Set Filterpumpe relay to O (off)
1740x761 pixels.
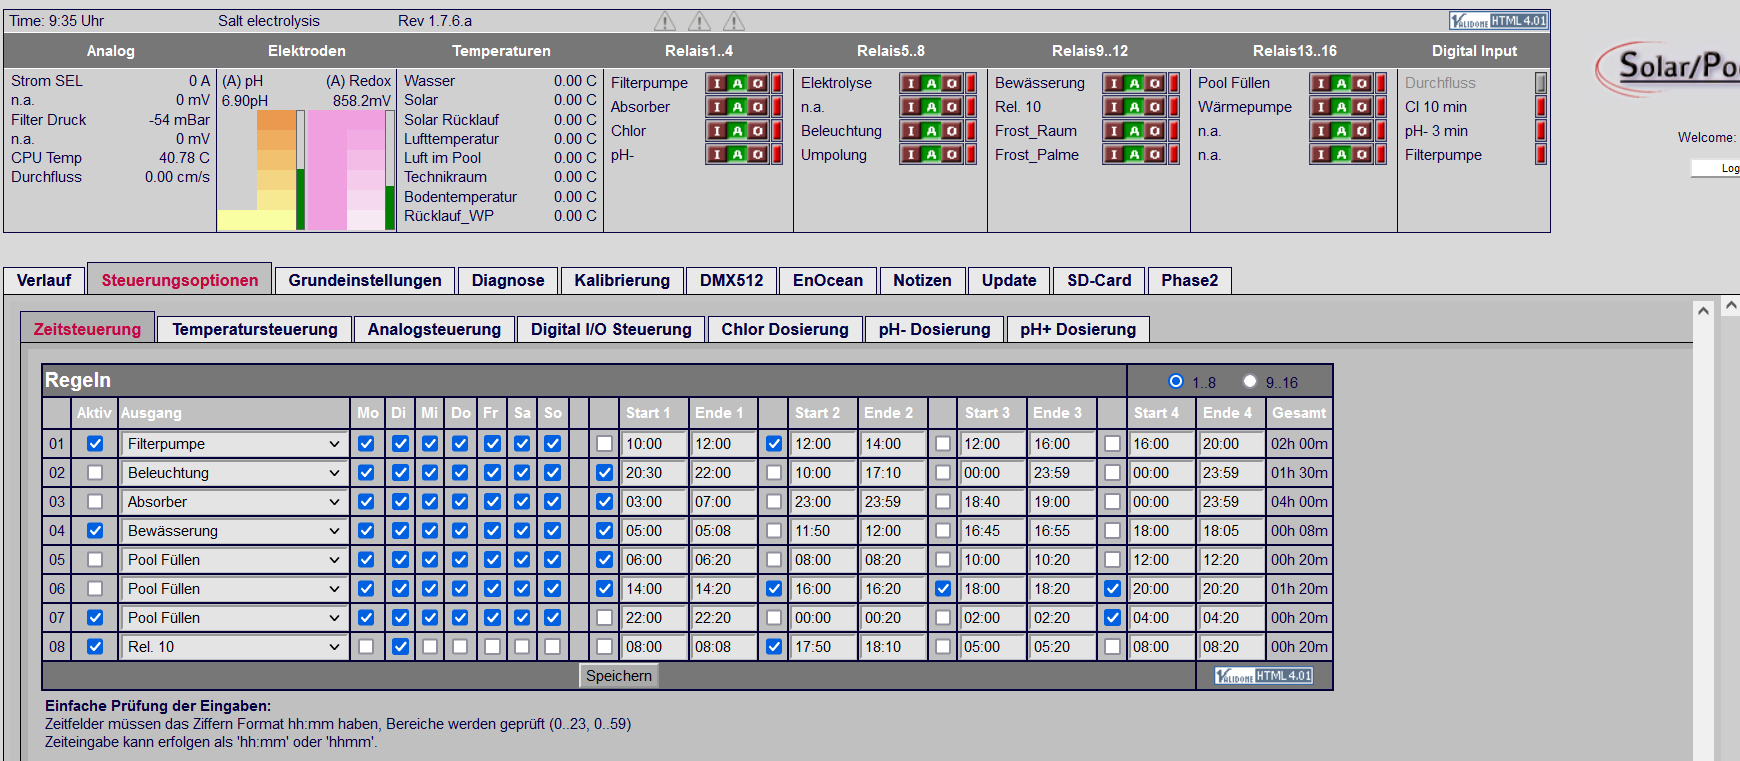pos(757,83)
